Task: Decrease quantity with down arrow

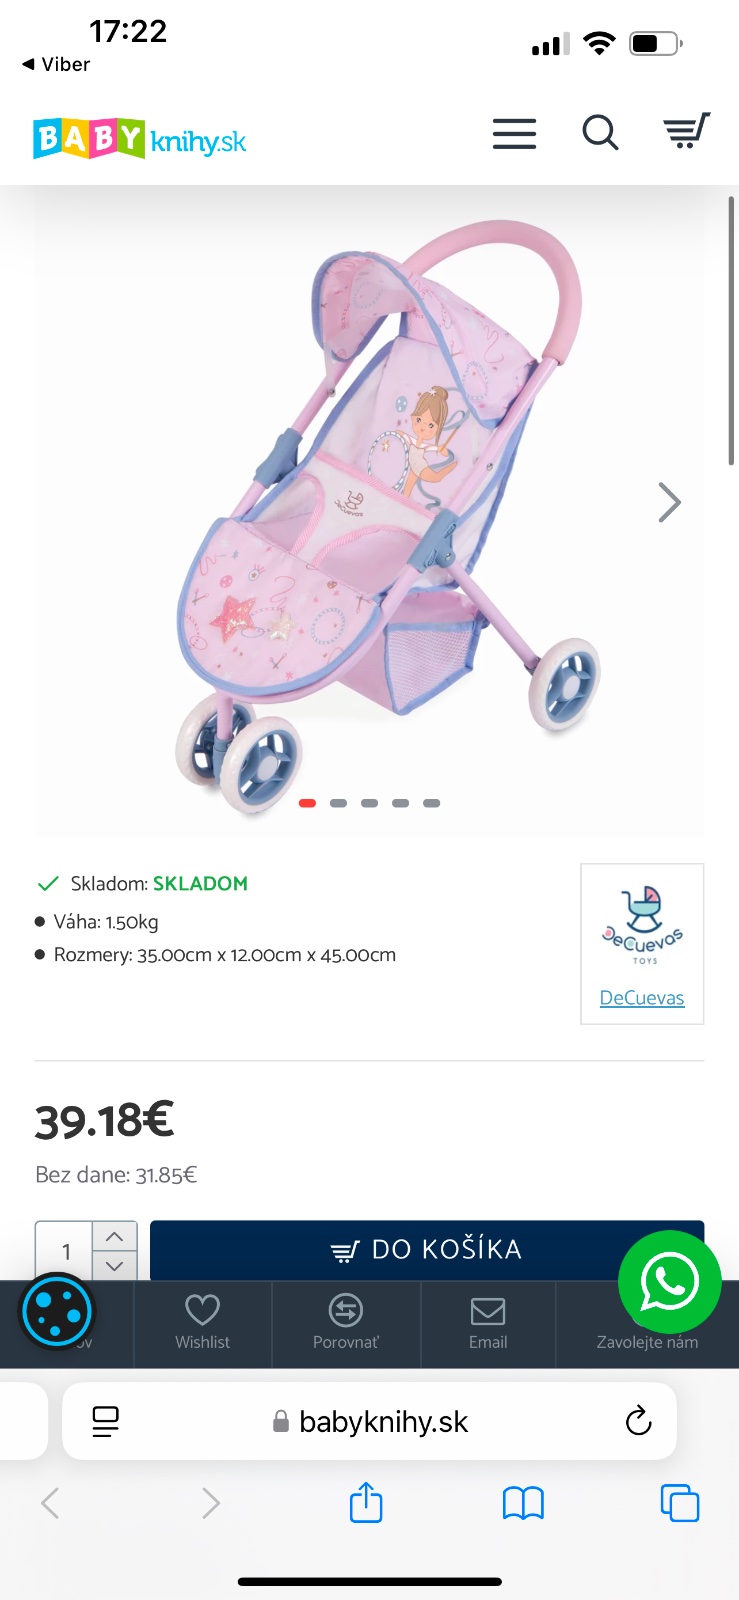Action: [114, 1265]
